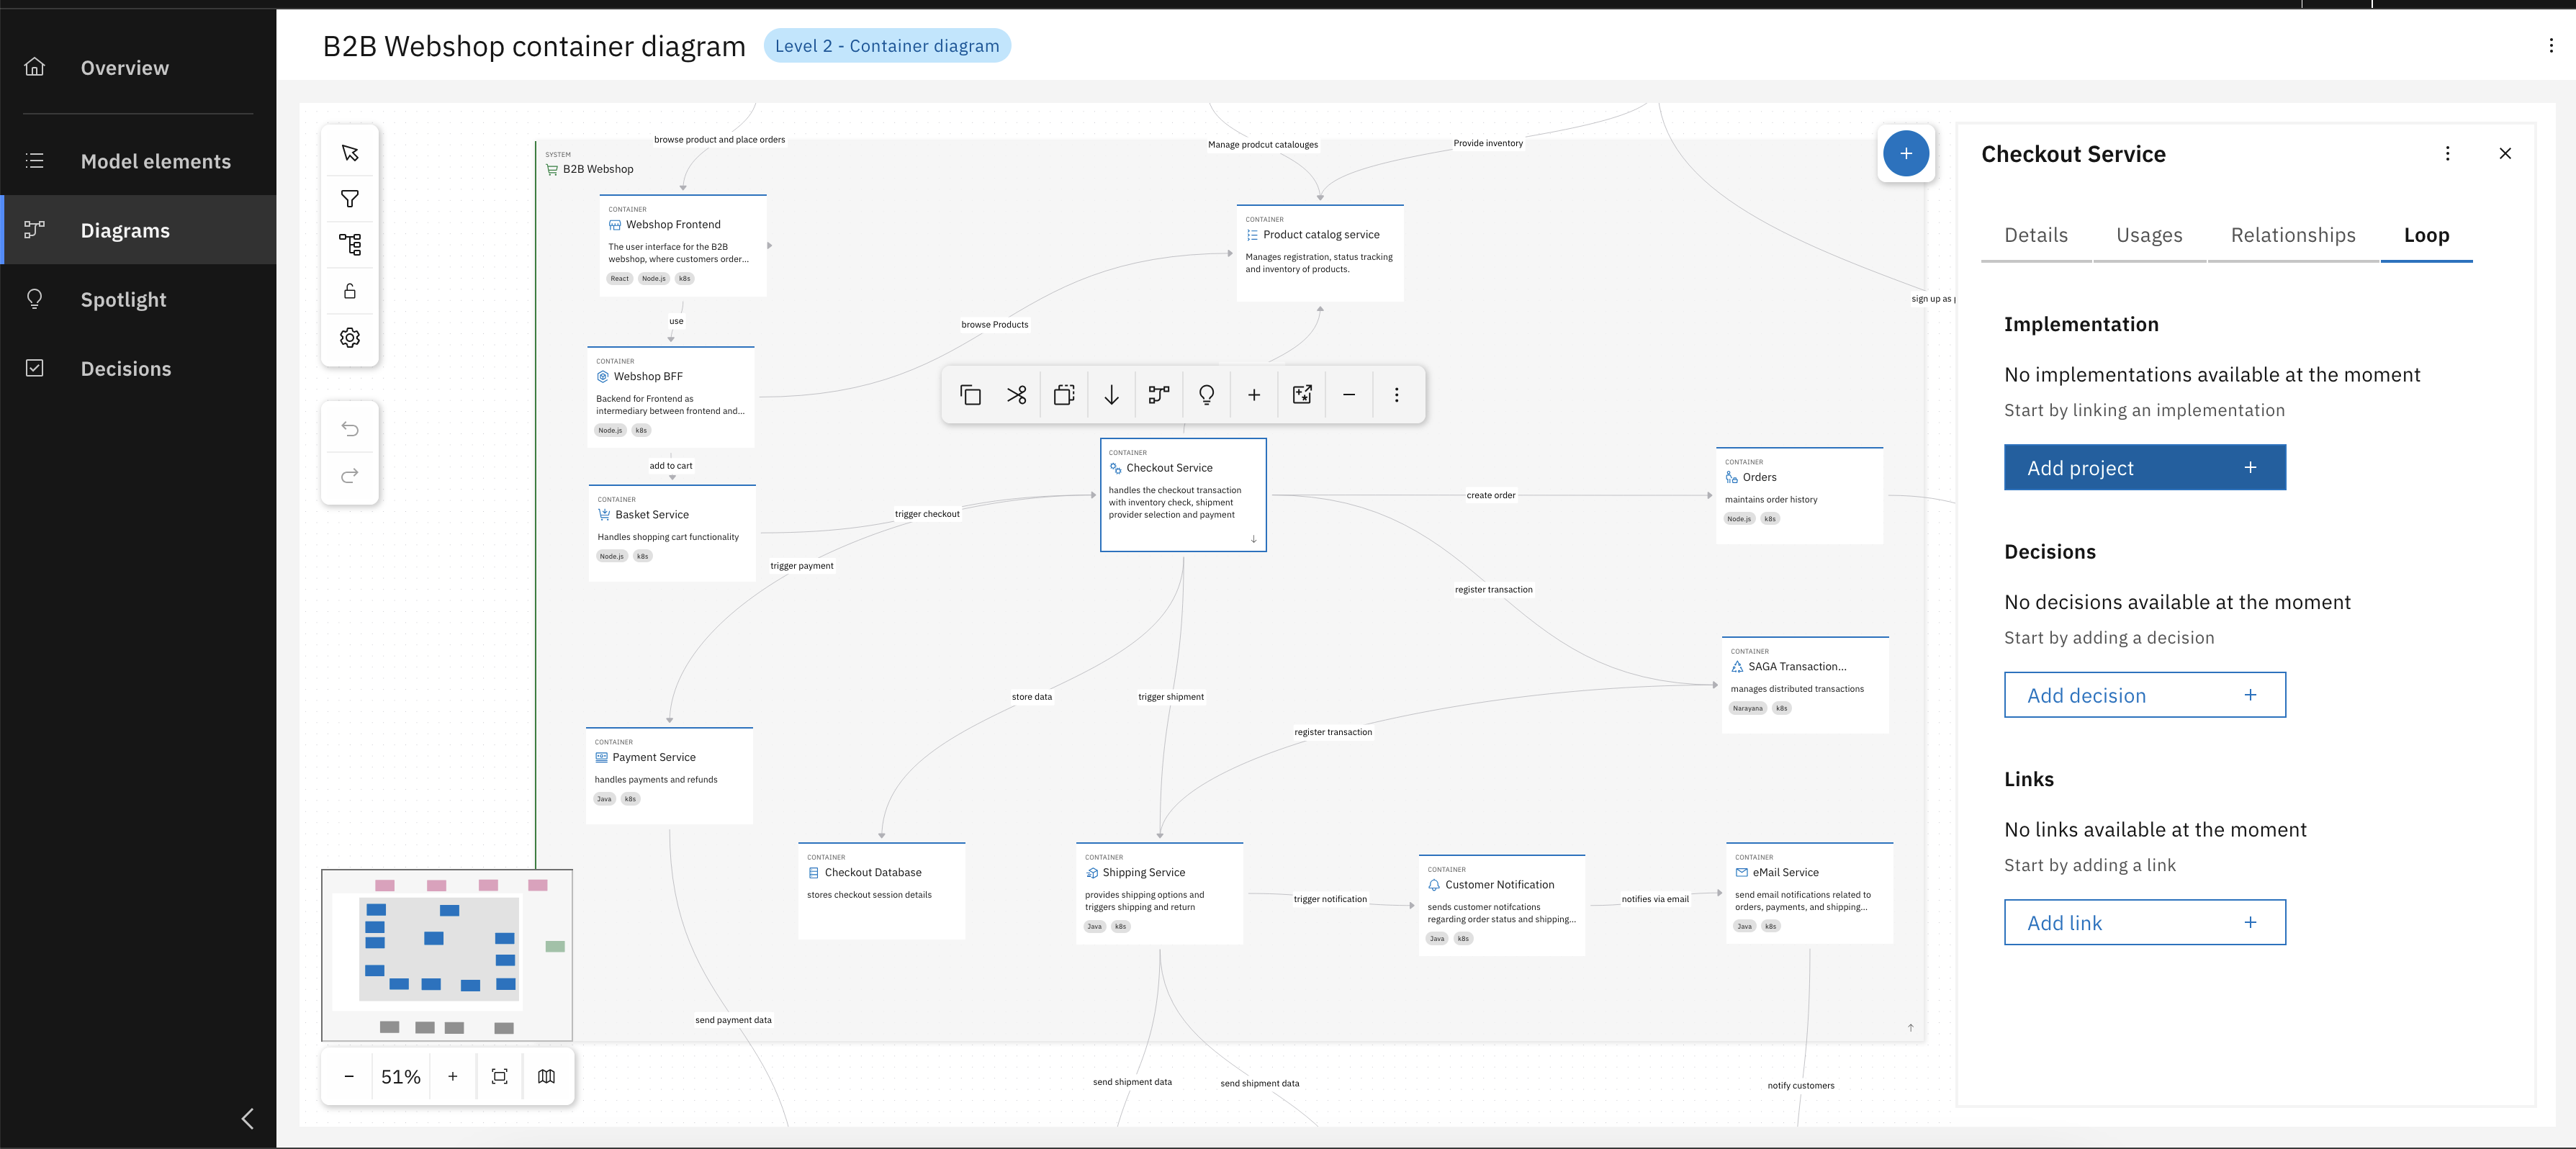Open the overflow menu on the floating toolbar
This screenshot has width=2576, height=1149.
coord(1396,394)
